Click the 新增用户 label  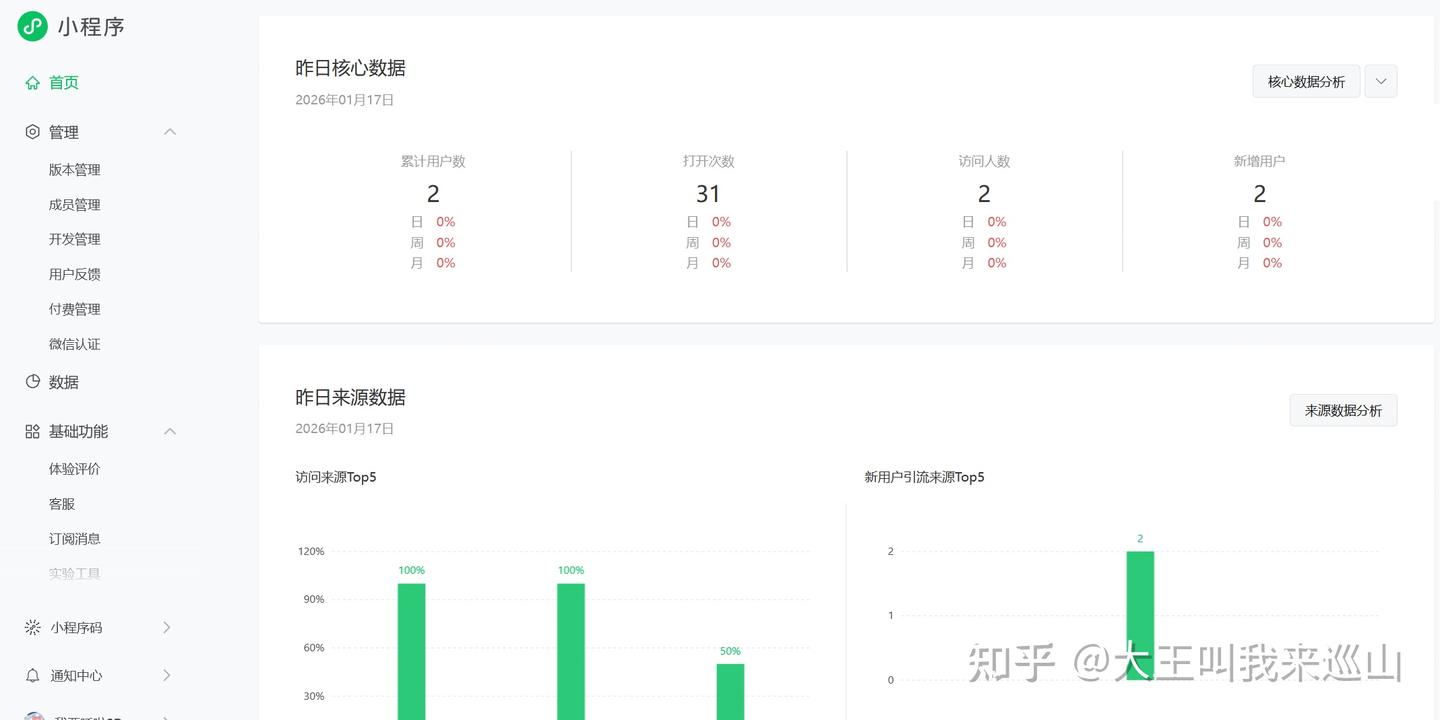pyautogui.click(x=1260, y=161)
